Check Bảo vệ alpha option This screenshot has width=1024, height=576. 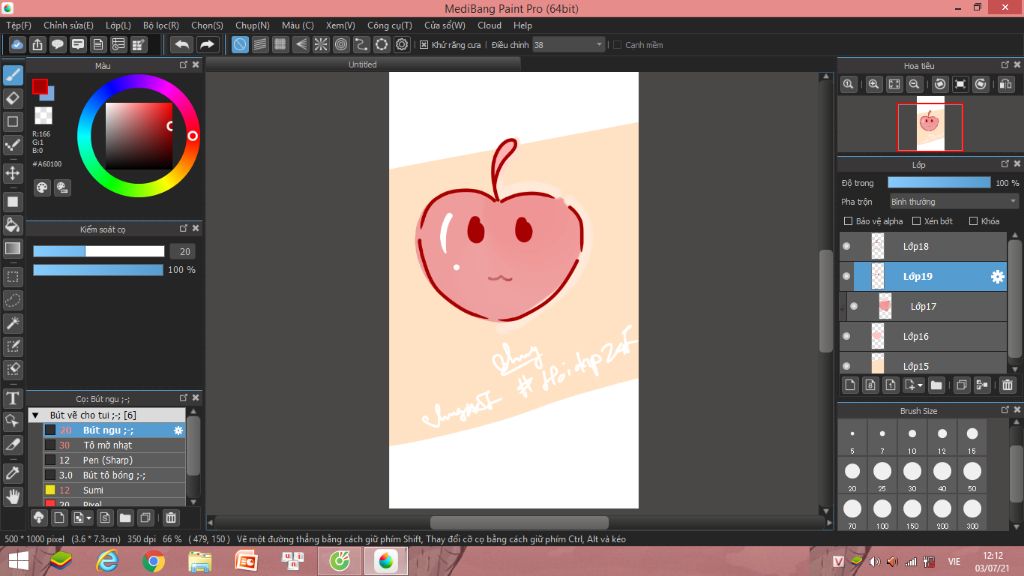(848, 221)
